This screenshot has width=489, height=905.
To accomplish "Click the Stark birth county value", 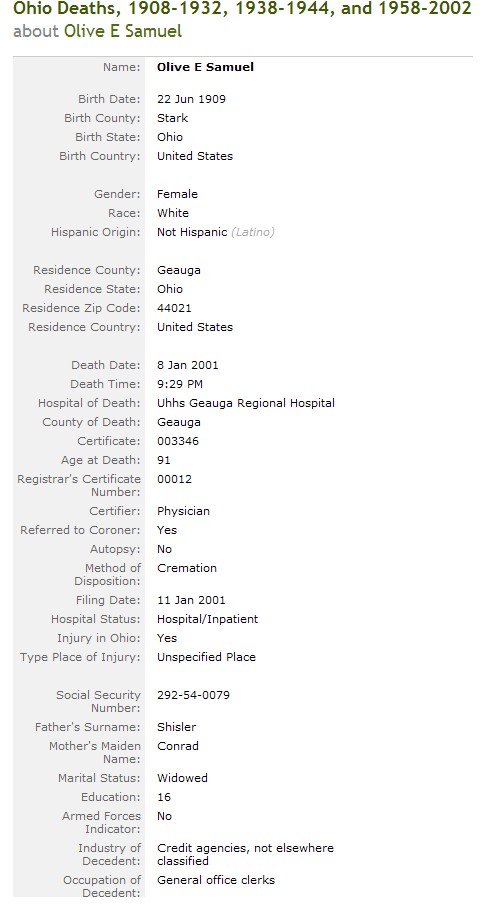I will click(x=172, y=118).
